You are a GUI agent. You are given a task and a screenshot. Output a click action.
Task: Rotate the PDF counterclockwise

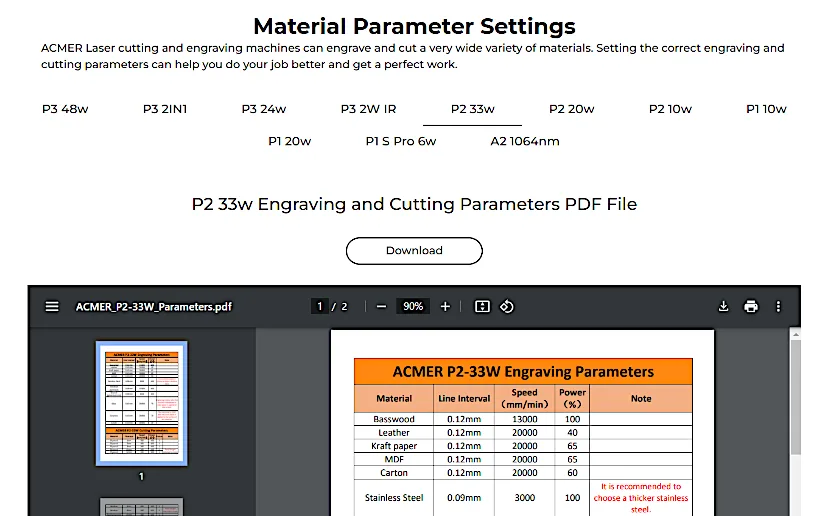(x=507, y=306)
